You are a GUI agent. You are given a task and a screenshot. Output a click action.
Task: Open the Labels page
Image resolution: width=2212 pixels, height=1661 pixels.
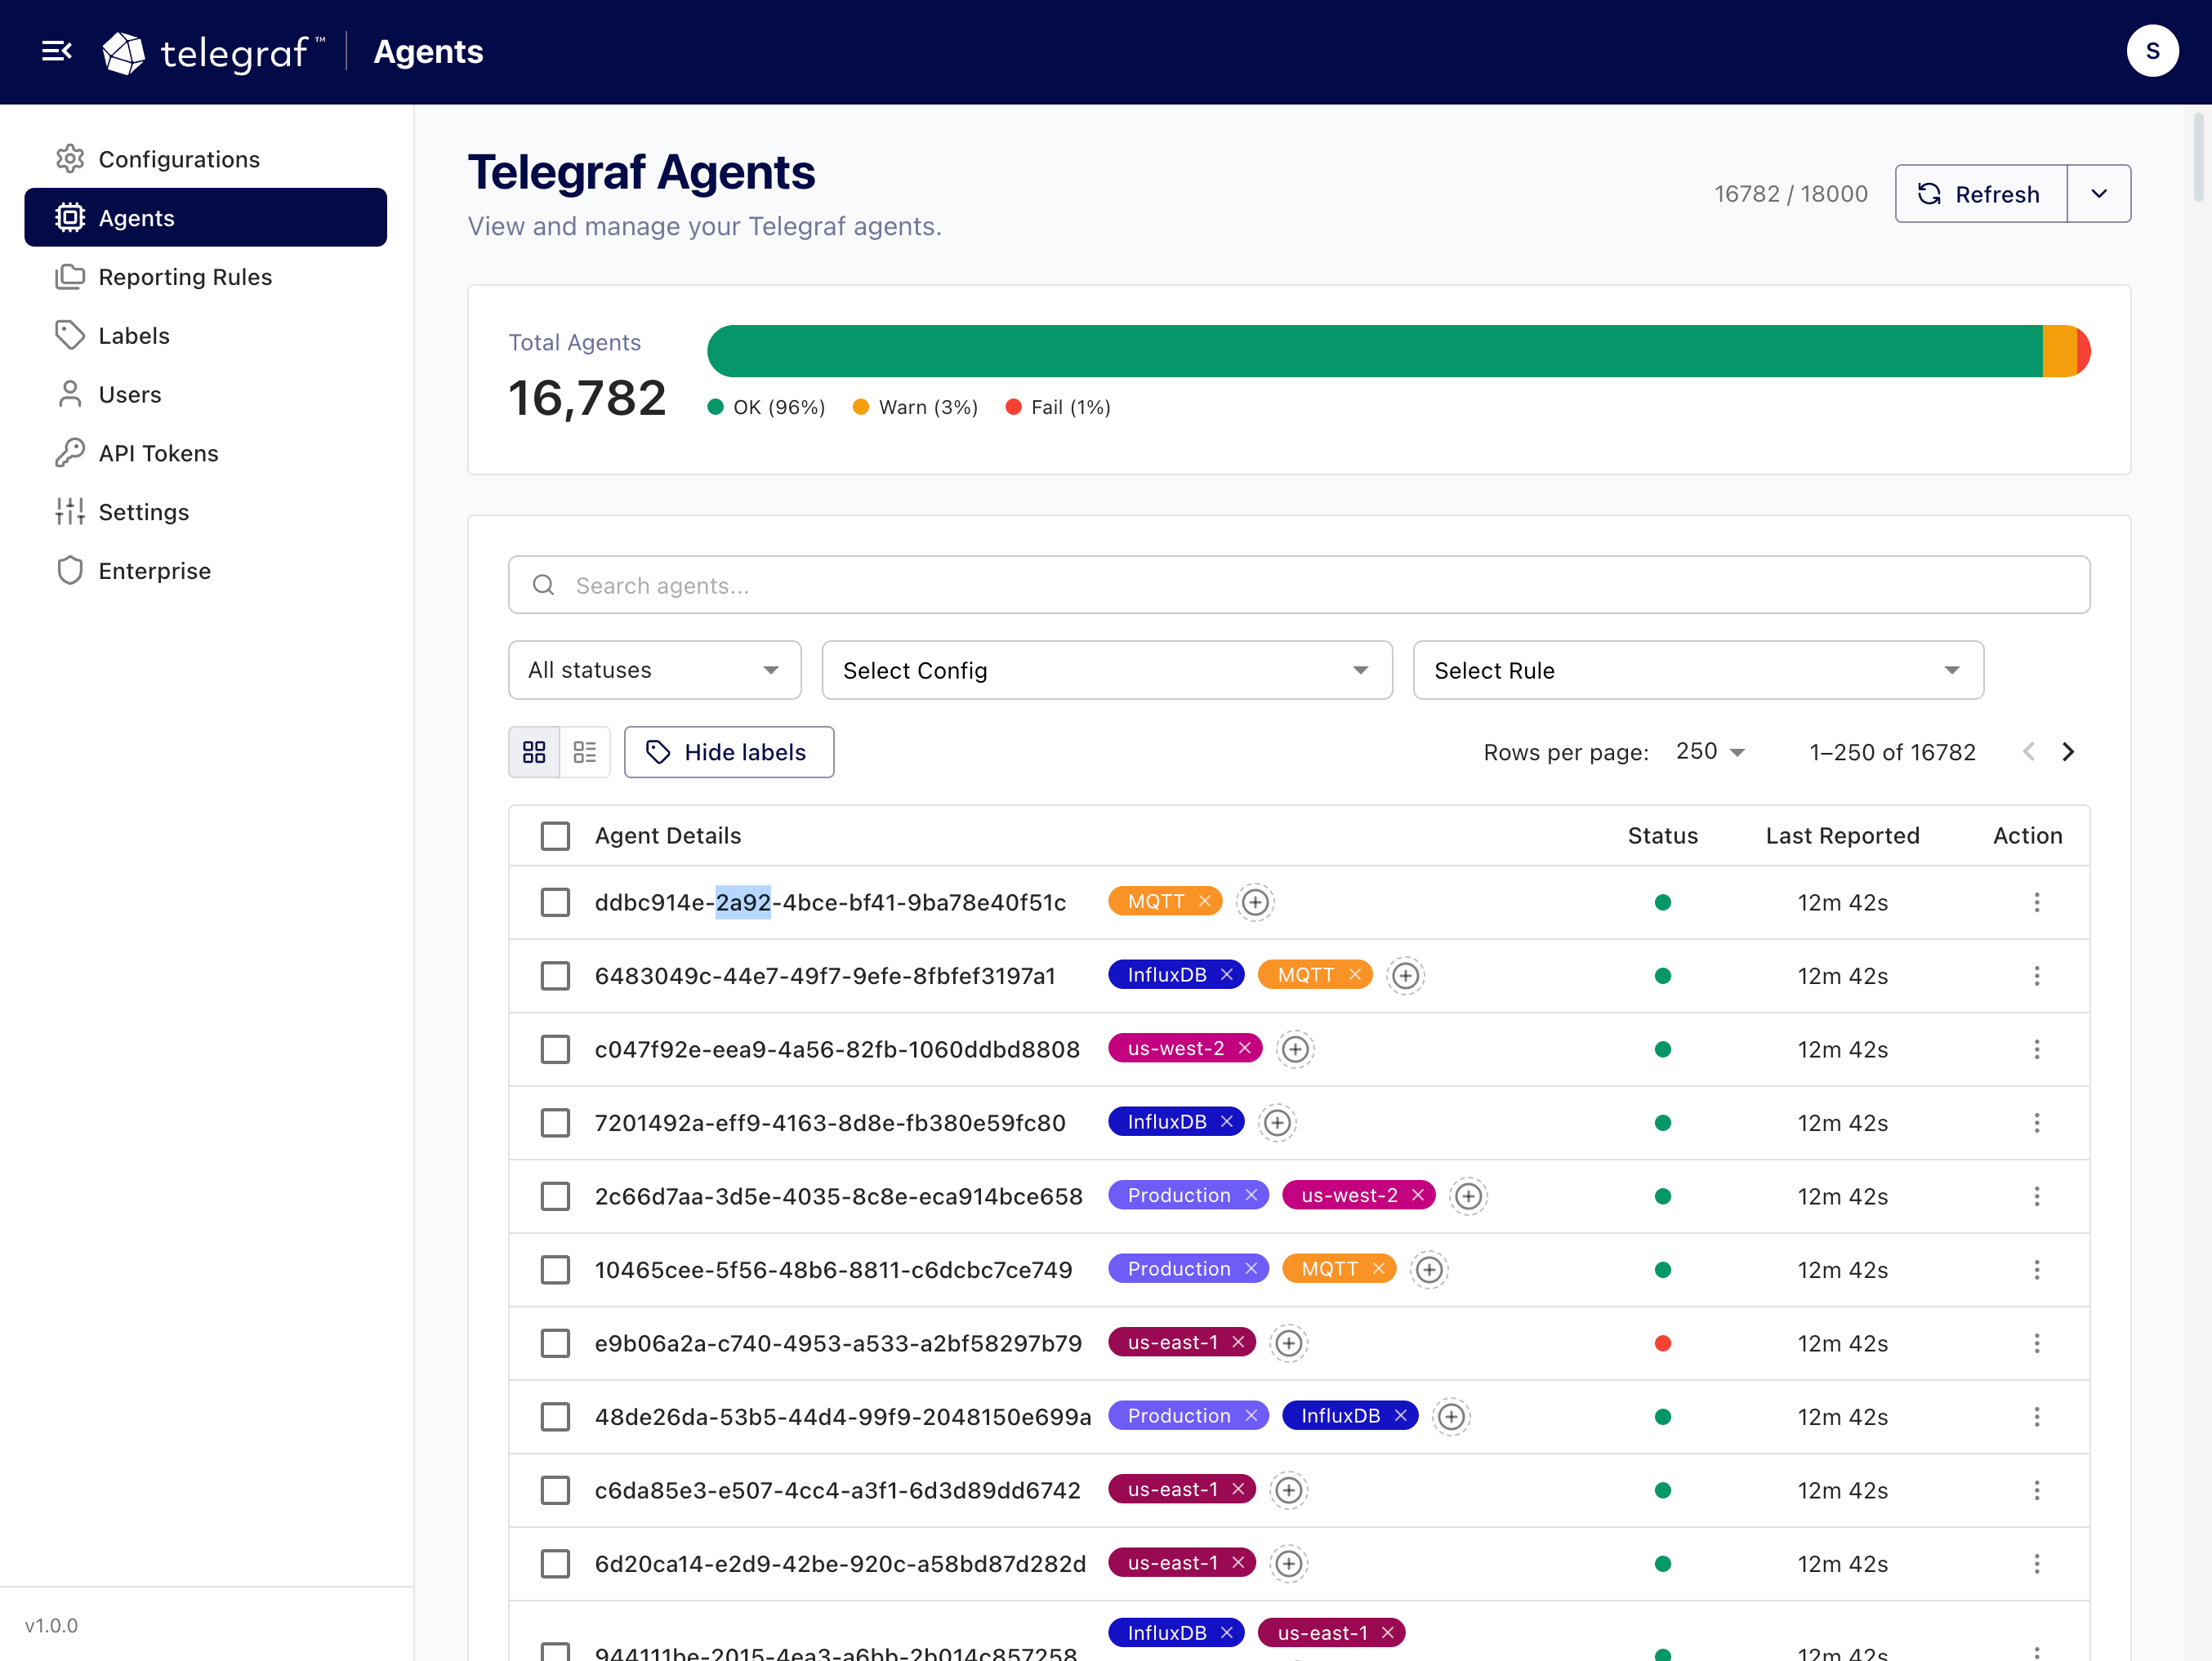pos(206,335)
